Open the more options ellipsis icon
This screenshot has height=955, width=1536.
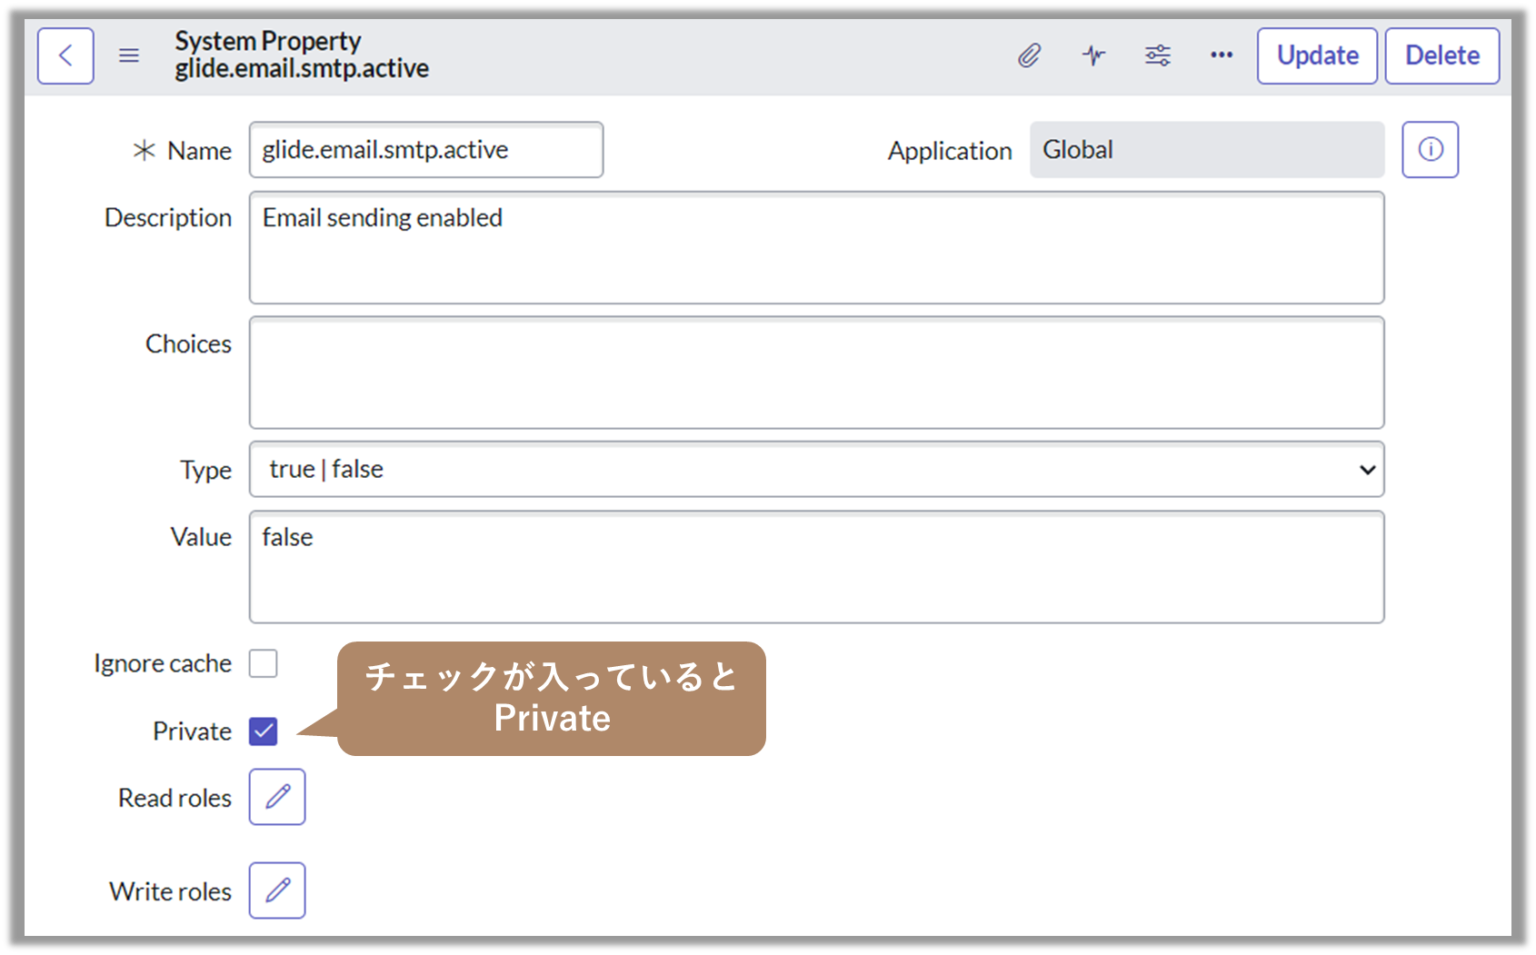[1221, 56]
